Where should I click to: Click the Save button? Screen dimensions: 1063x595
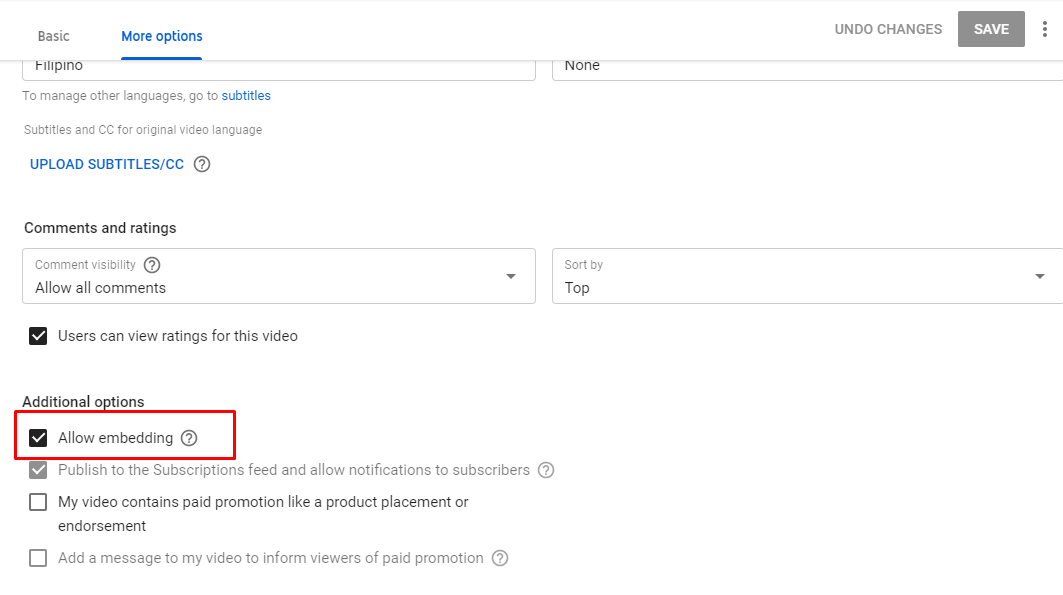coord(991,29)
